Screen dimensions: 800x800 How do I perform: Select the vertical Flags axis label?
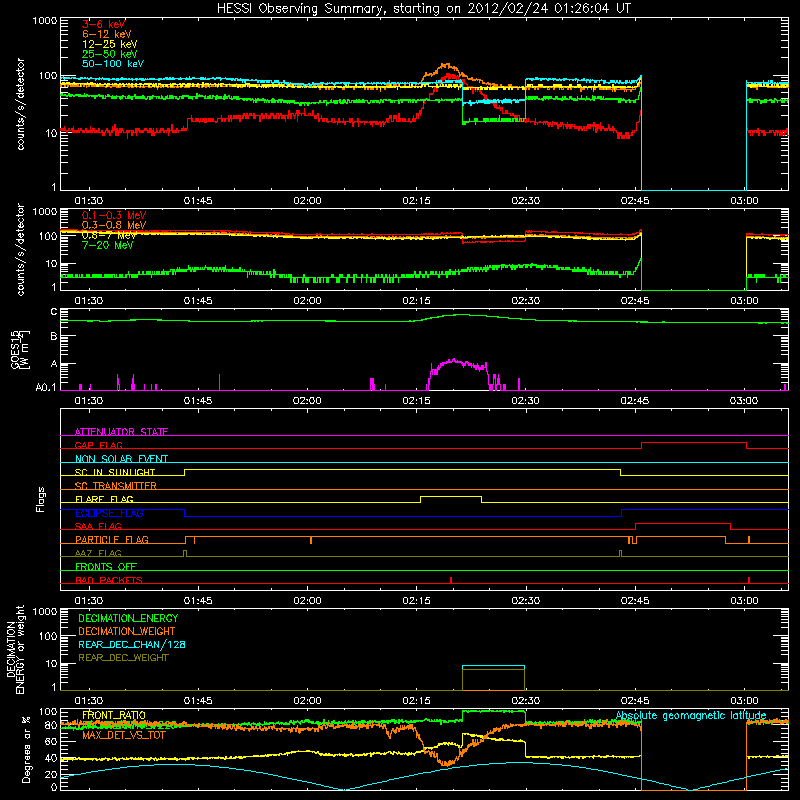tap(40, 499)
